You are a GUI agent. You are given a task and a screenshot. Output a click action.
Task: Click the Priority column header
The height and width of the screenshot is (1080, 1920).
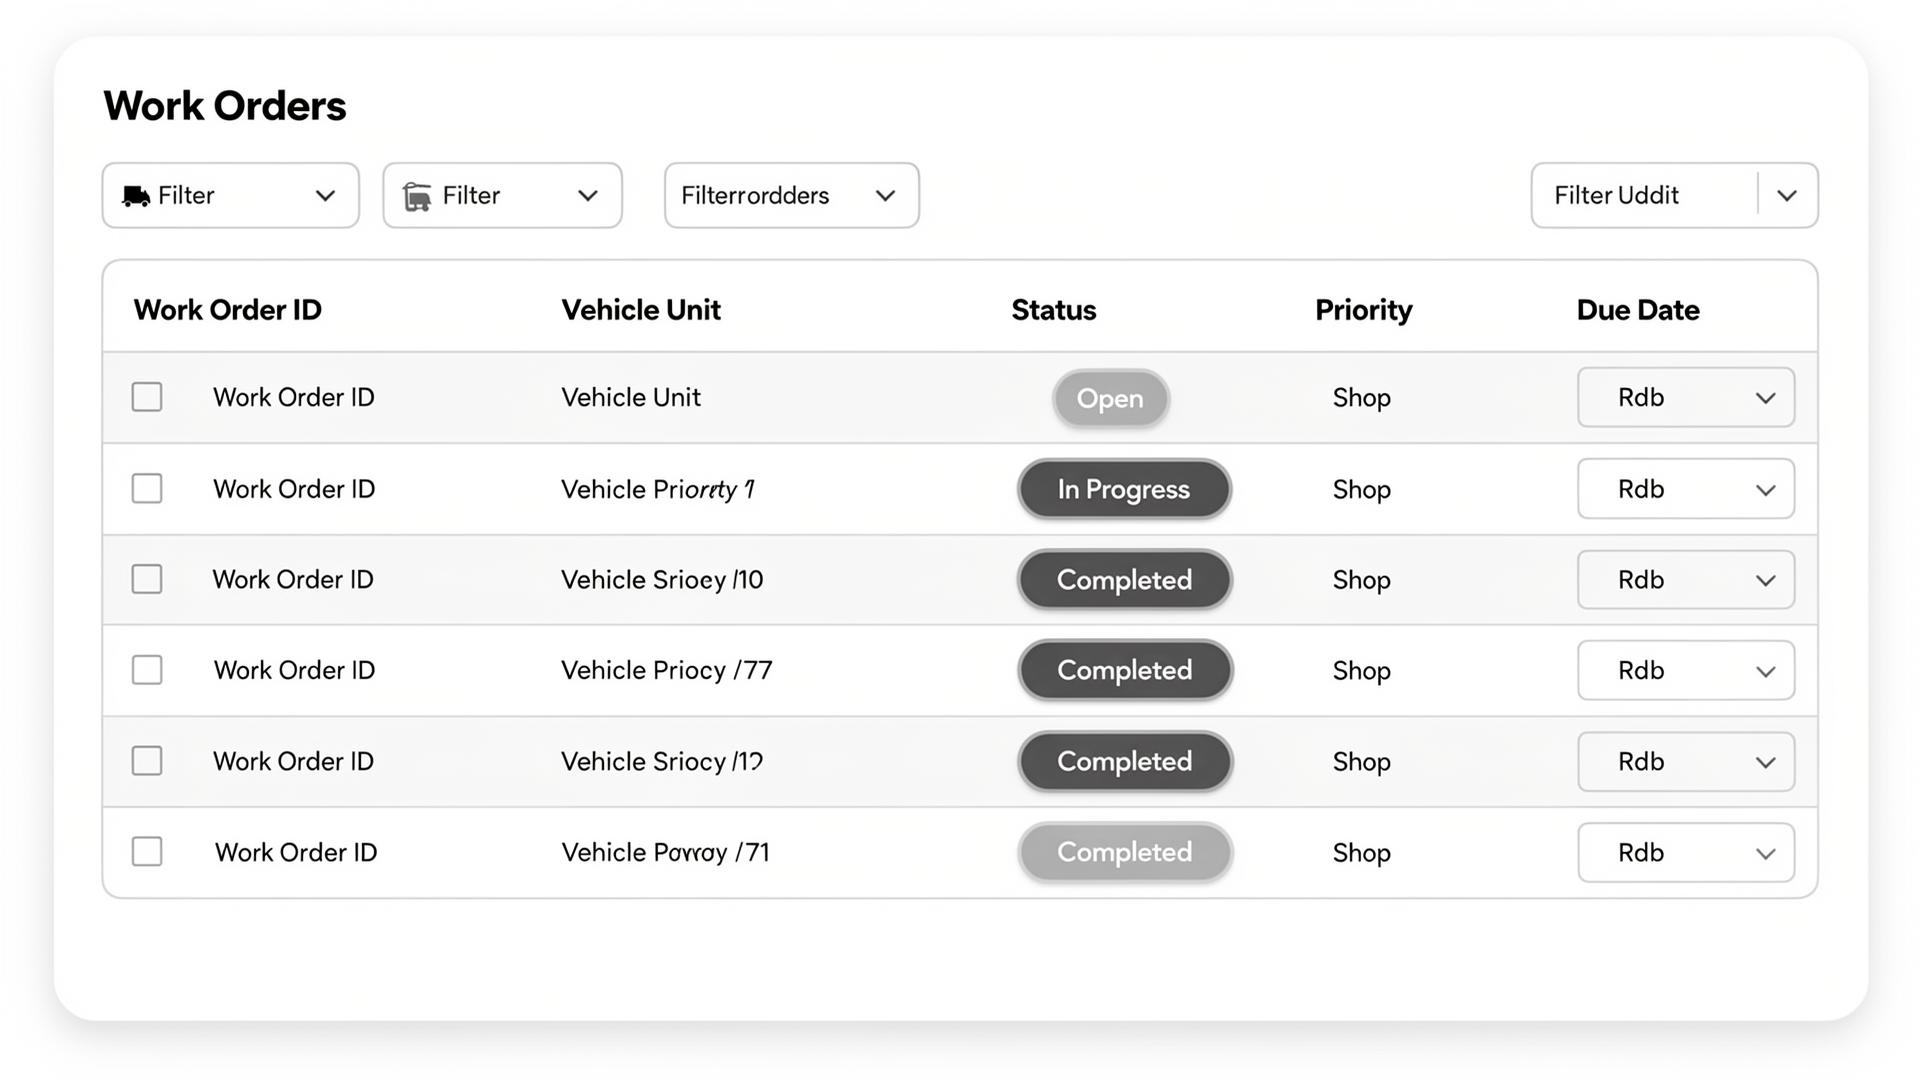(1364, 310)
